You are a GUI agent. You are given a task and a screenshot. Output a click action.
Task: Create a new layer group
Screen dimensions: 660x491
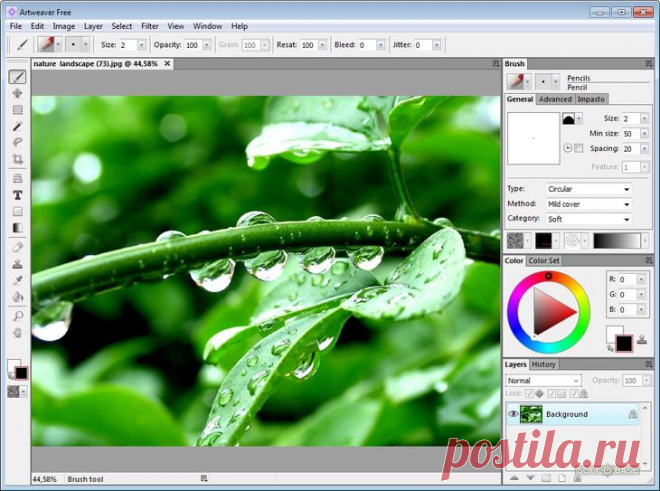[x=546, y=478]
